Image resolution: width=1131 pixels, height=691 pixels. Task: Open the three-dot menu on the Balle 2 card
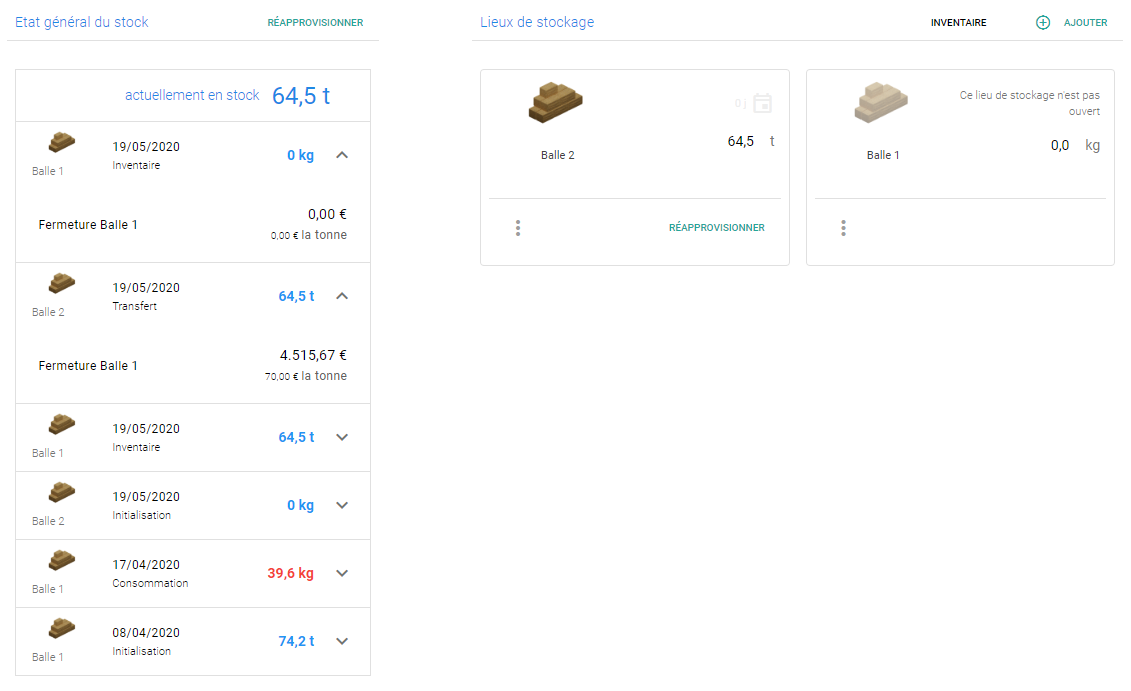pyautogui.click(x=518, y=228)
